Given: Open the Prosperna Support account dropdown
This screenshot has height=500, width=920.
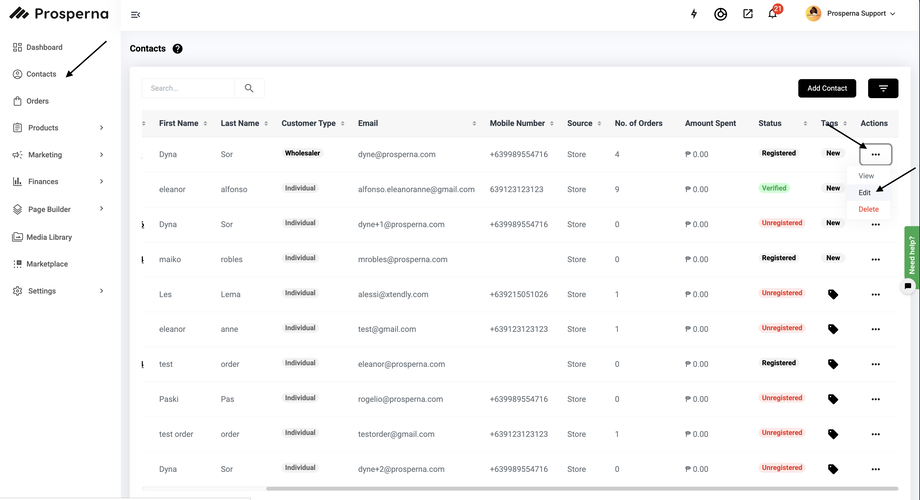Looking at the screenshot, I should click(852, 14).
